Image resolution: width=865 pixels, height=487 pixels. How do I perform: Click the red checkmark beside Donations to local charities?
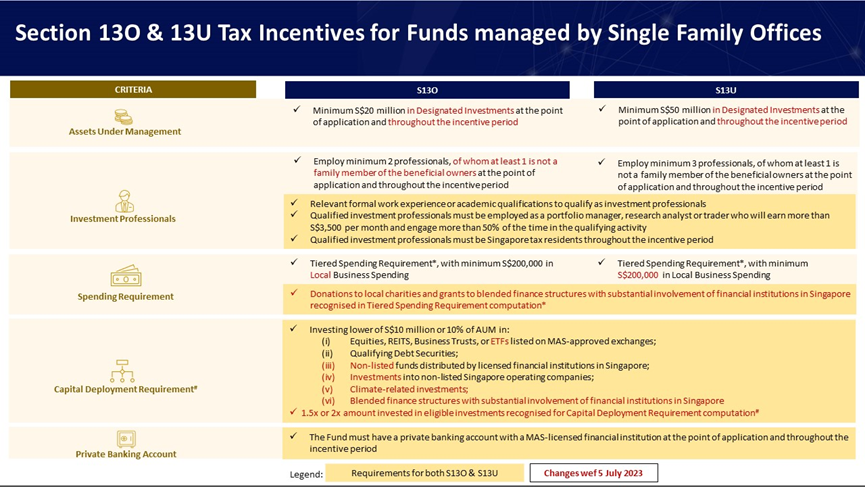pos(294,293)
